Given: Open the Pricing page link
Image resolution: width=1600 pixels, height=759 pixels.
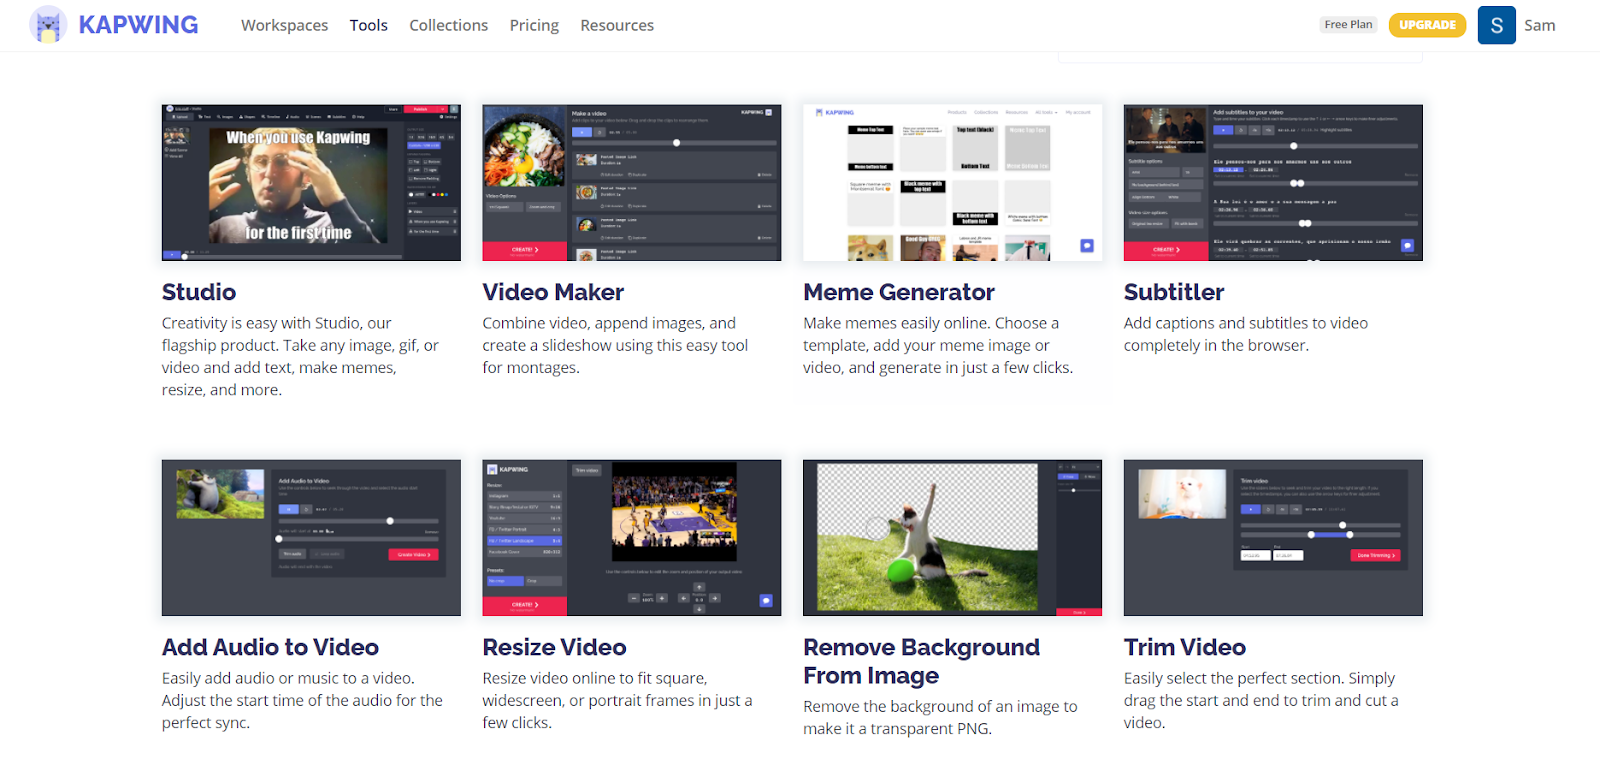Looking at the screenshot, I should 534,25.
